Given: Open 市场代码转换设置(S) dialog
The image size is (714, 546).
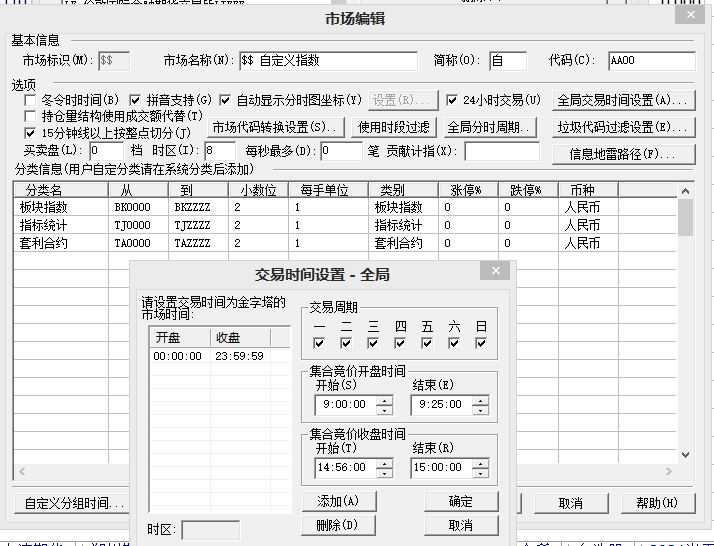Looking at the screenshot, I should 277,127.
